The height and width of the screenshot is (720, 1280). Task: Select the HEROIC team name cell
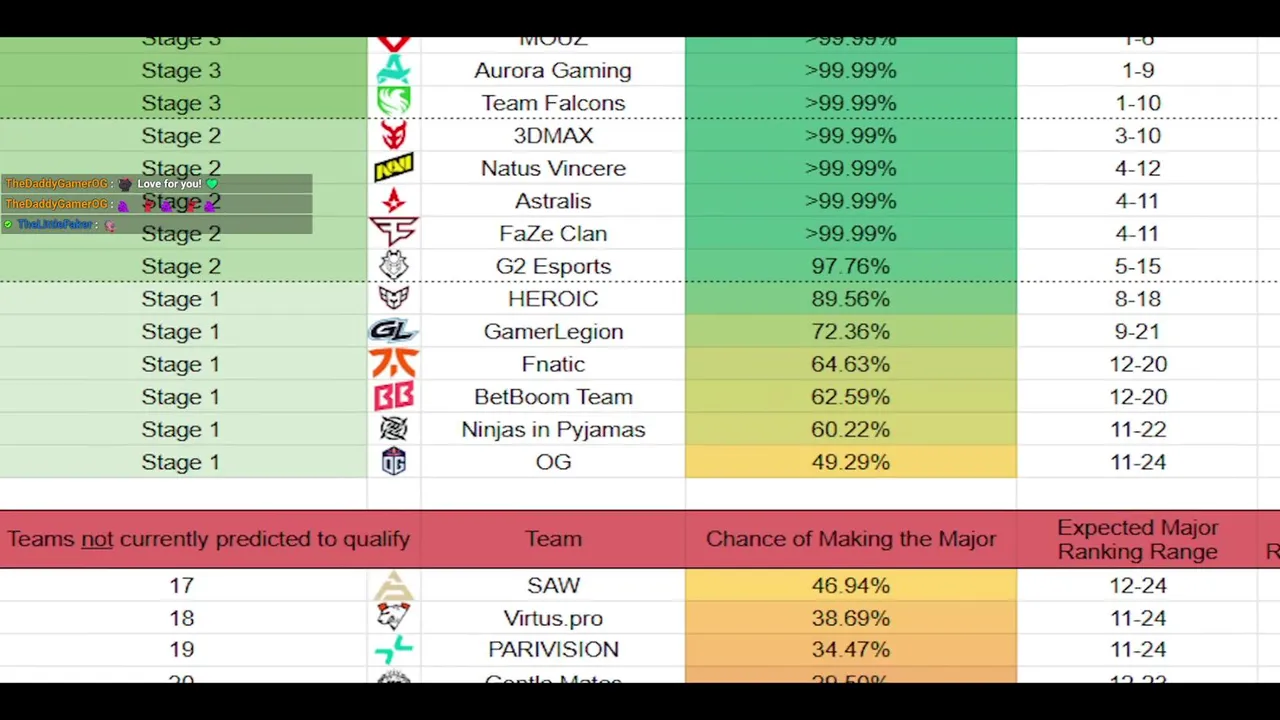pos(553,299)
